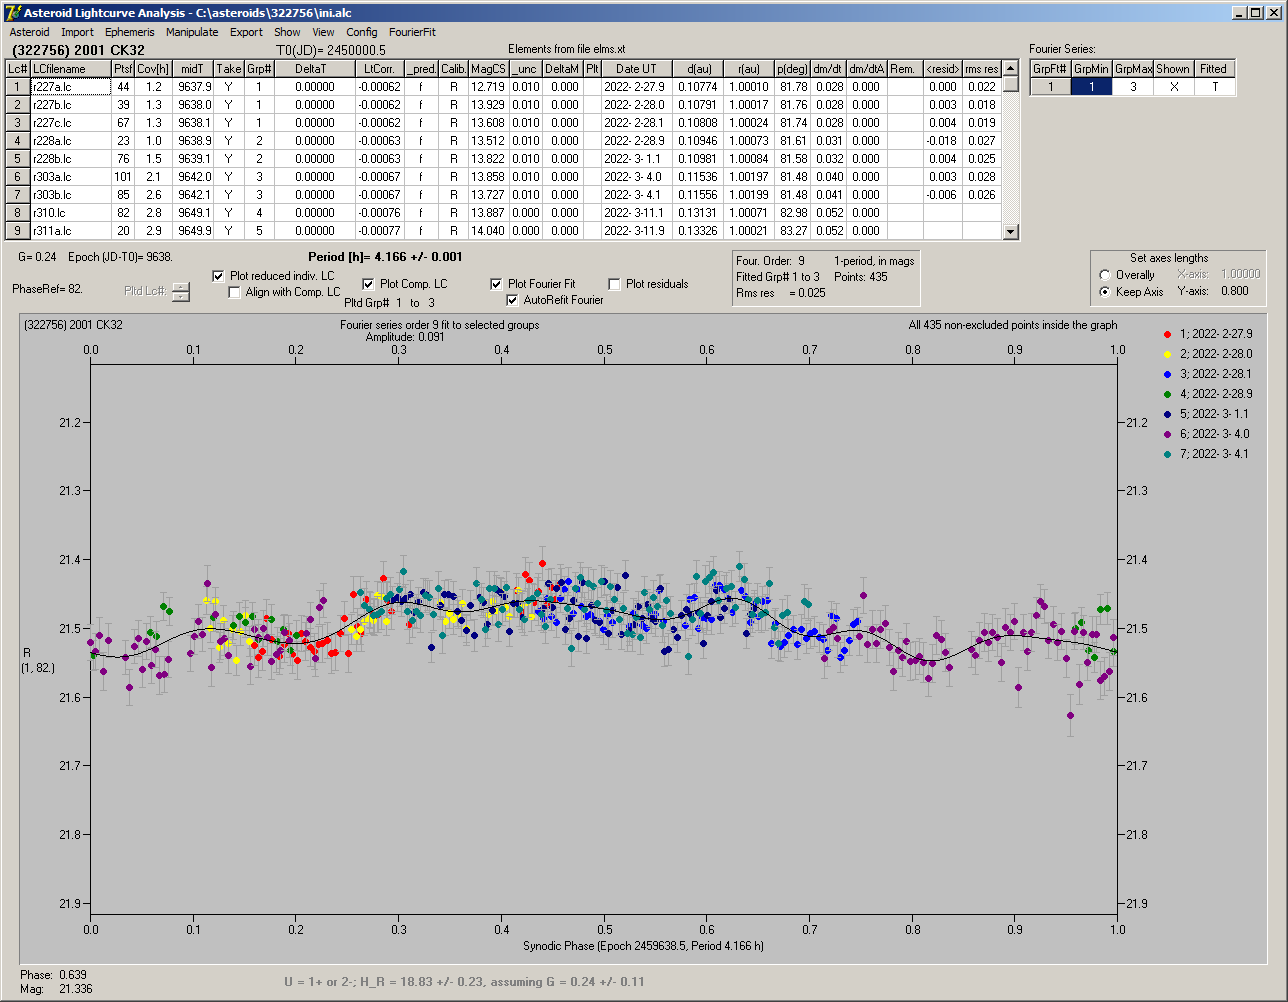The width and height of the screenshot is (1288, 1002).
Task: Click the Amplitude: 0.091 plot label
Action: tap(405, 337)
